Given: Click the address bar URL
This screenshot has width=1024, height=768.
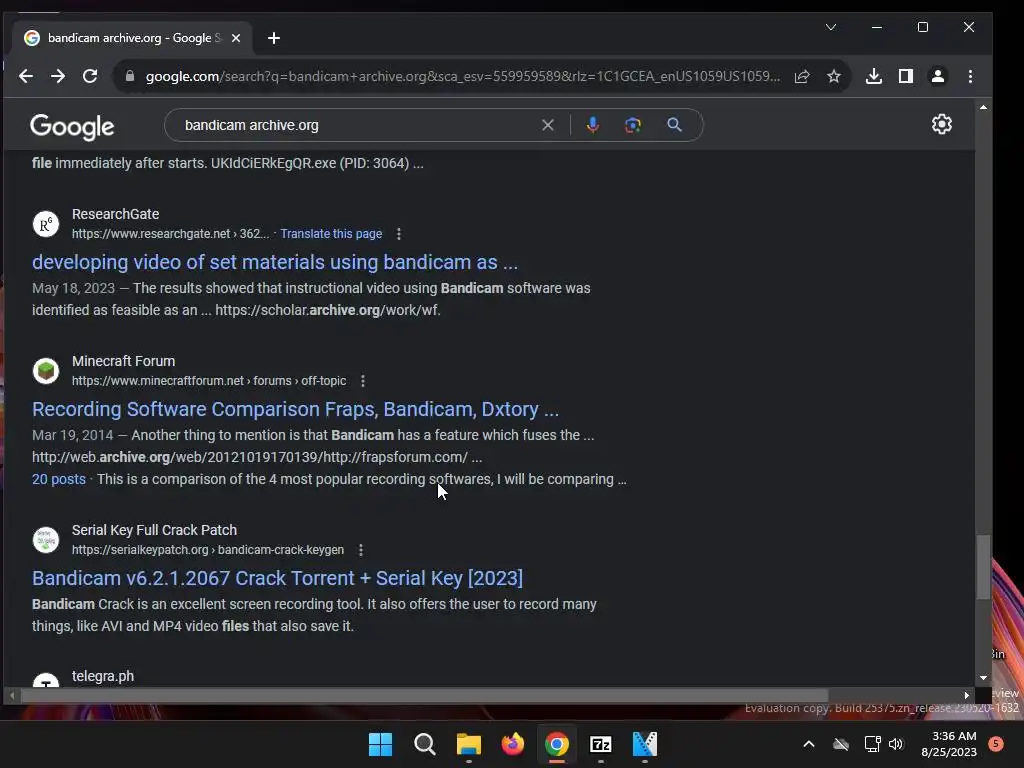Looking at the screenshot, I should point(462,76).
